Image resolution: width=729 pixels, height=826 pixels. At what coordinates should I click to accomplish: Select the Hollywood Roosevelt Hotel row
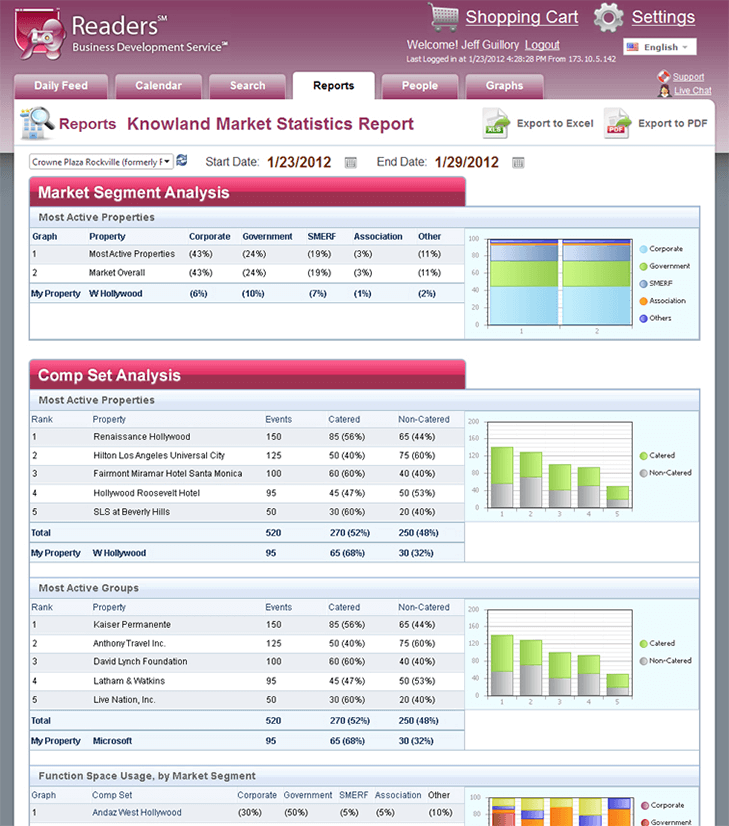tap(247, 493)
